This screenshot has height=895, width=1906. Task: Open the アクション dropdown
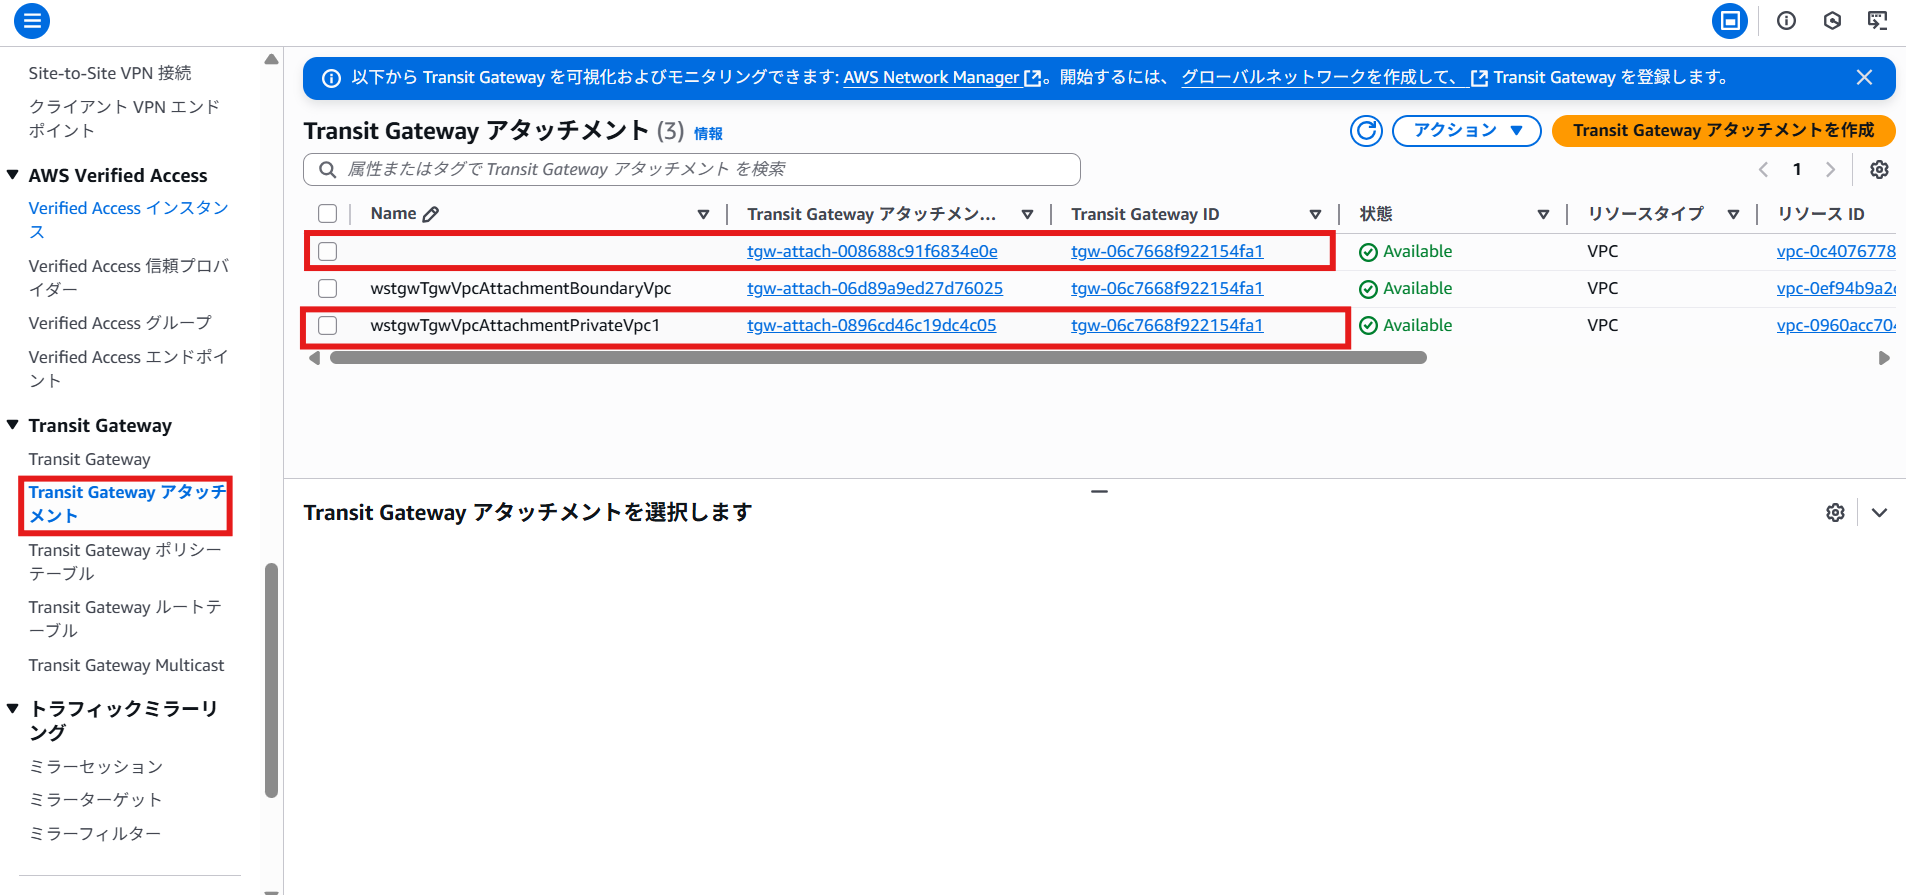(x=1466, y=131)
